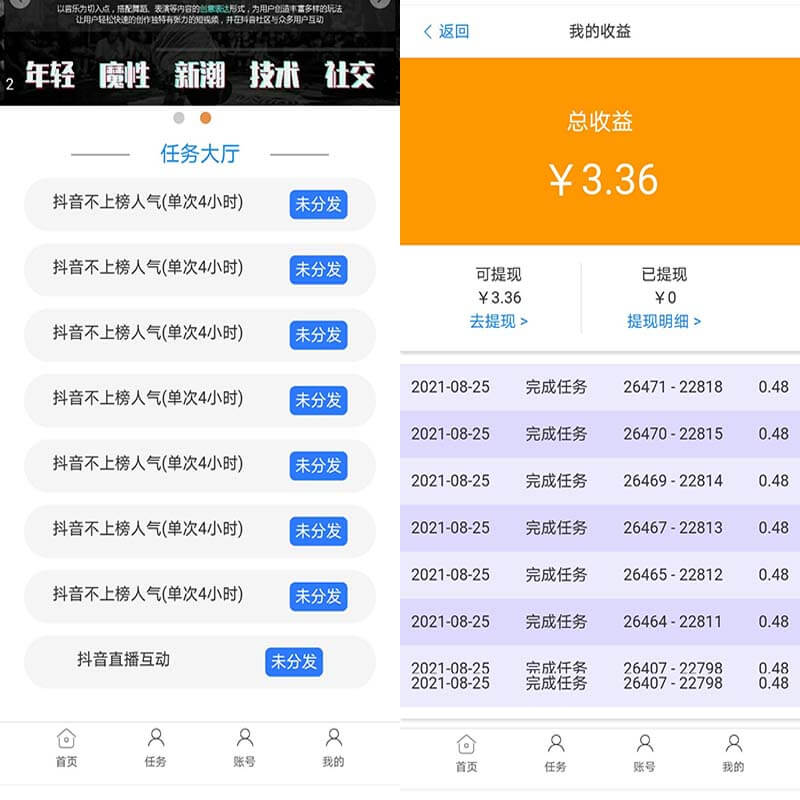Select the orange carousel dot under the banner

206,118
